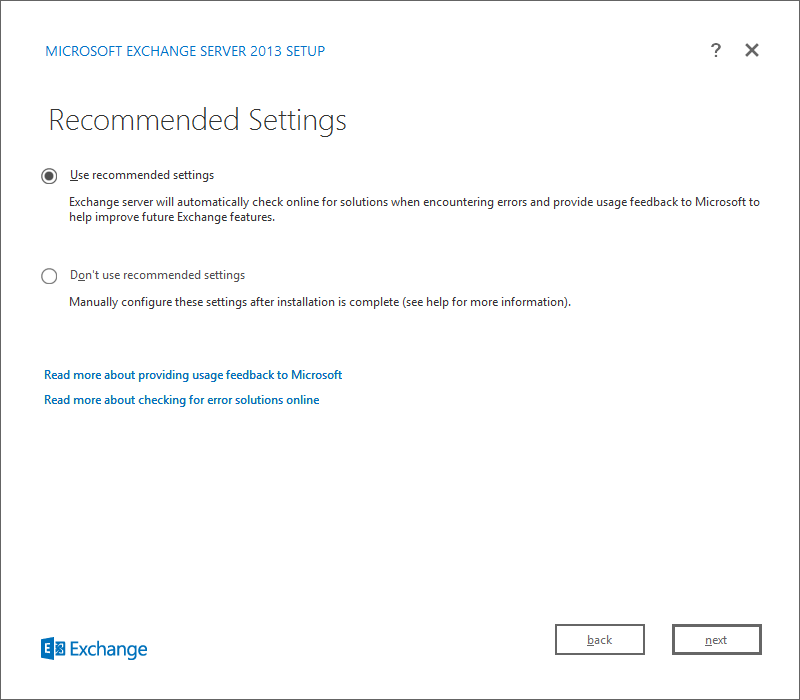Screen dimensions: 800x700
Task: Click the 'Don't use recommended settings' label text
Action: click(x=157, y=275)
